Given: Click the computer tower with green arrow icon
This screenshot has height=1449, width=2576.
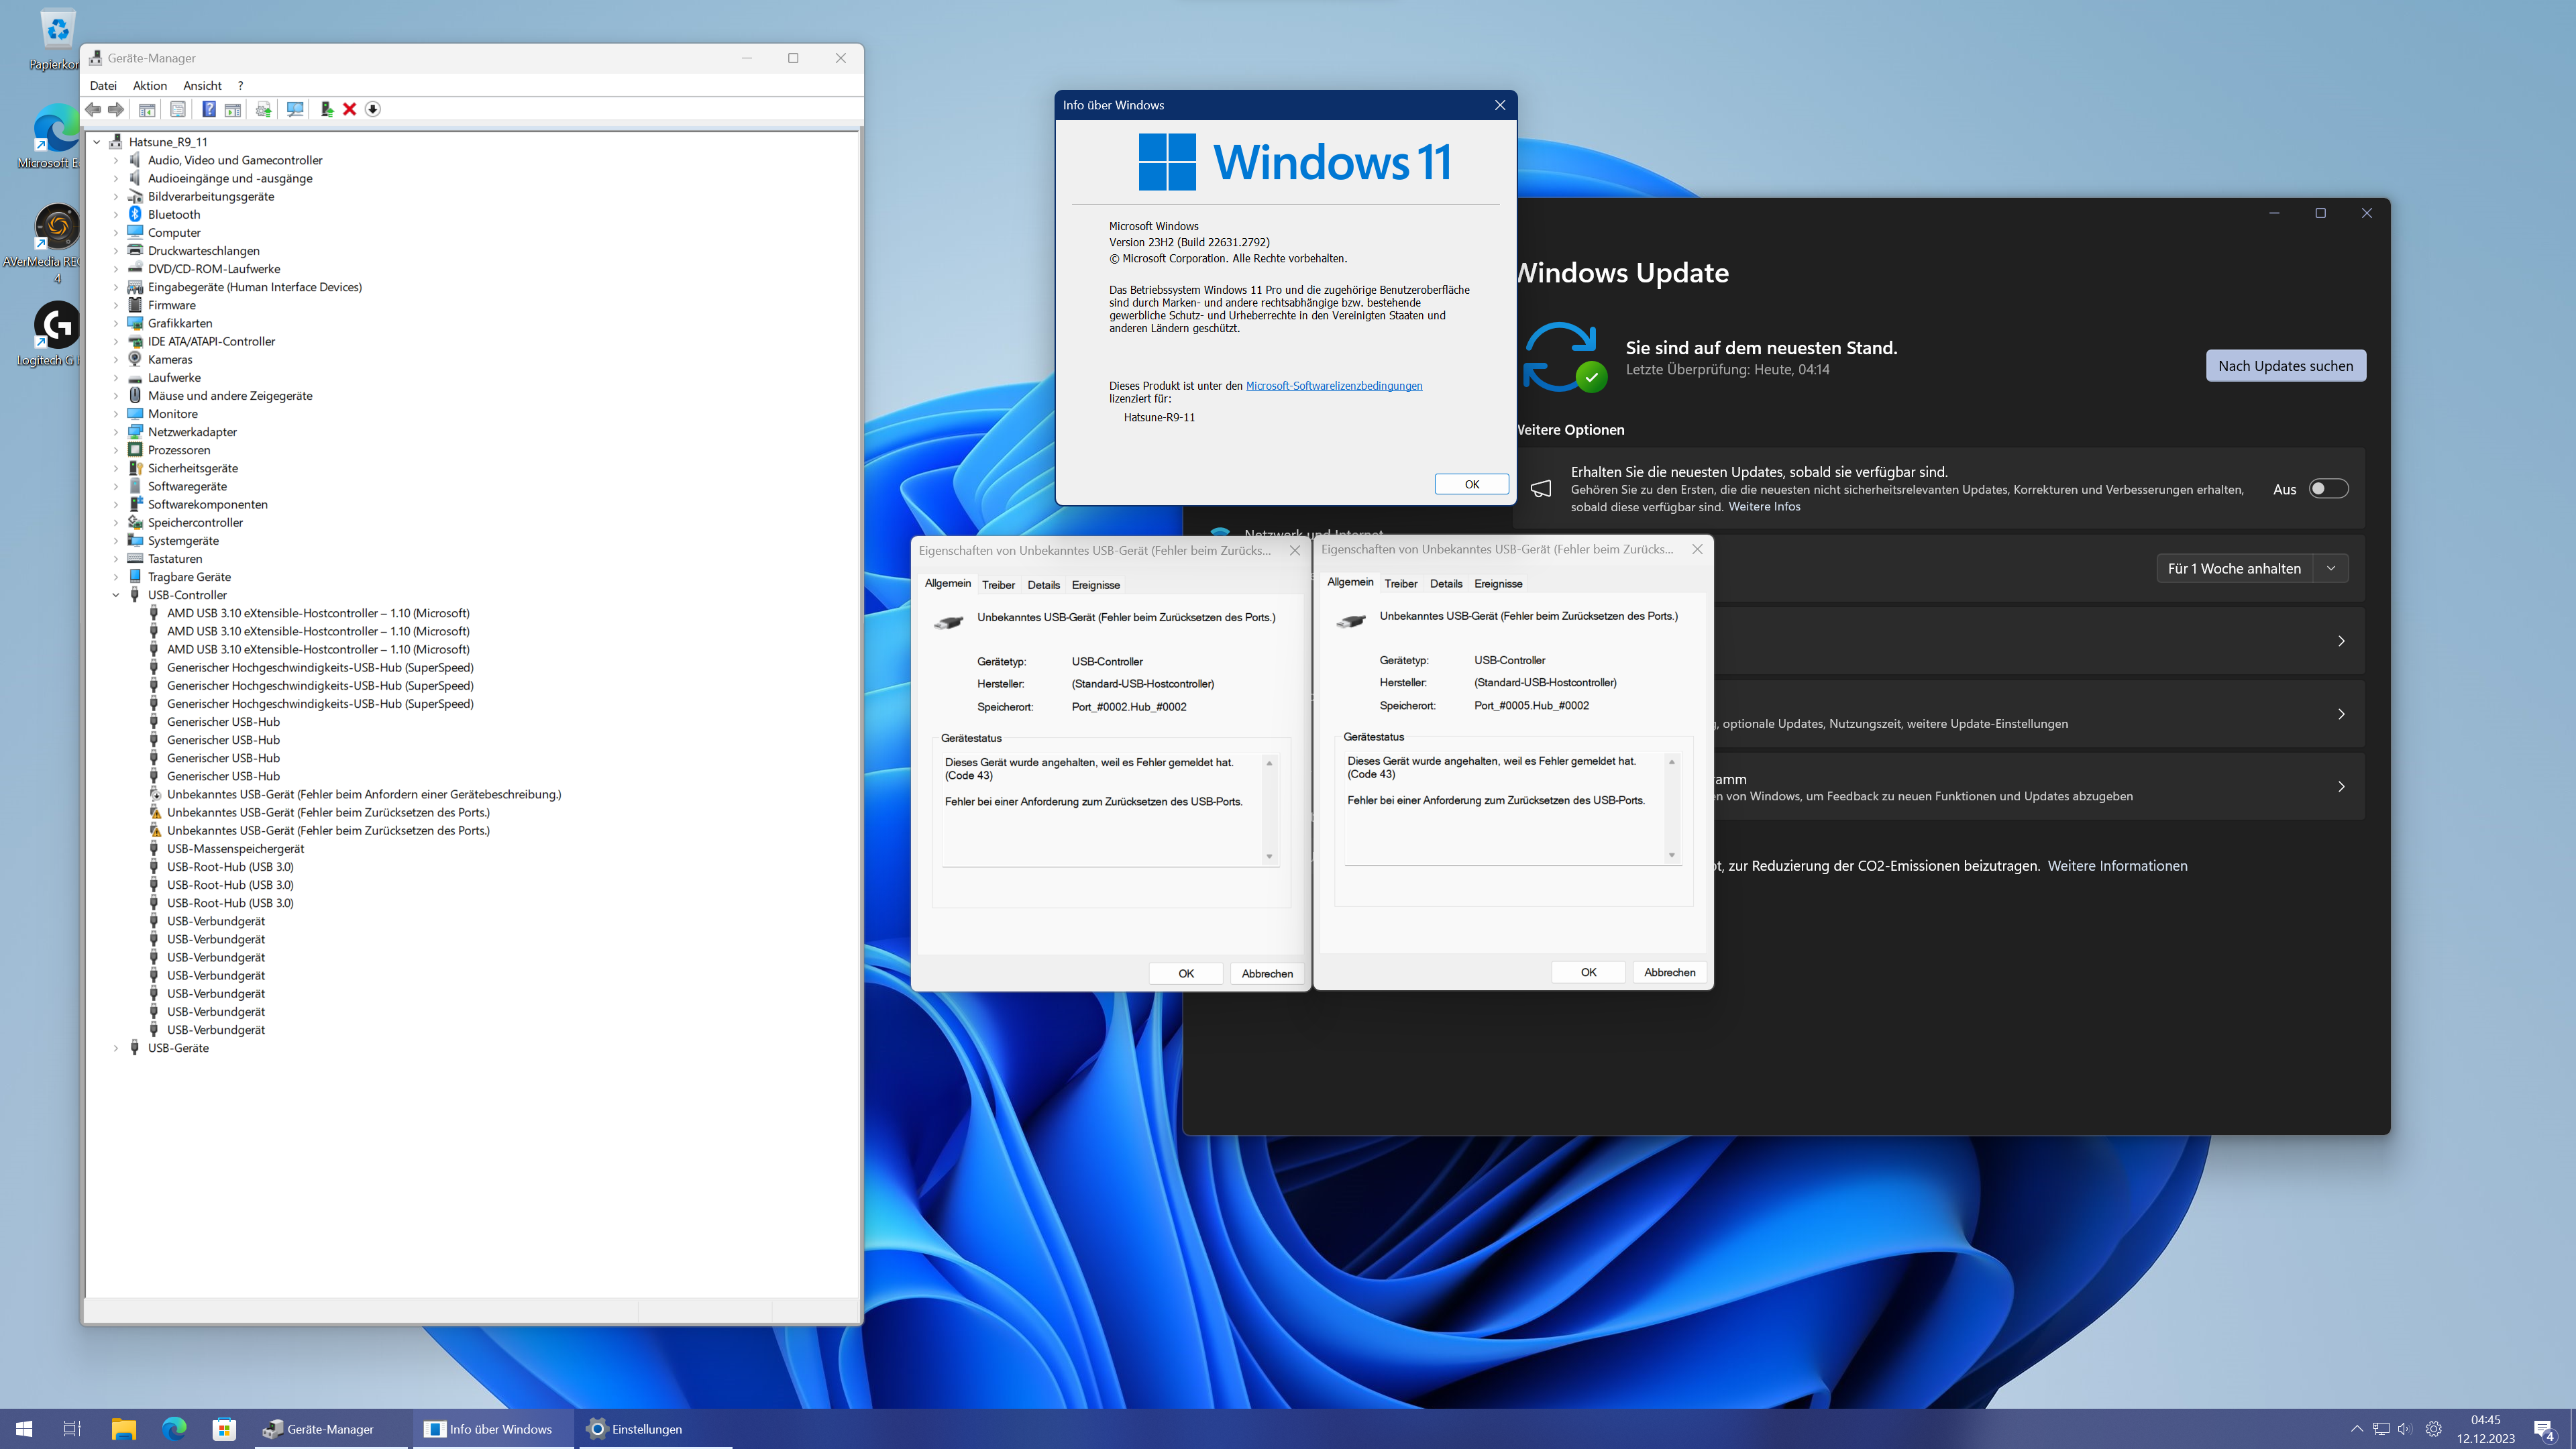Looking at the screenshot, I should click(x=326, y=109).
